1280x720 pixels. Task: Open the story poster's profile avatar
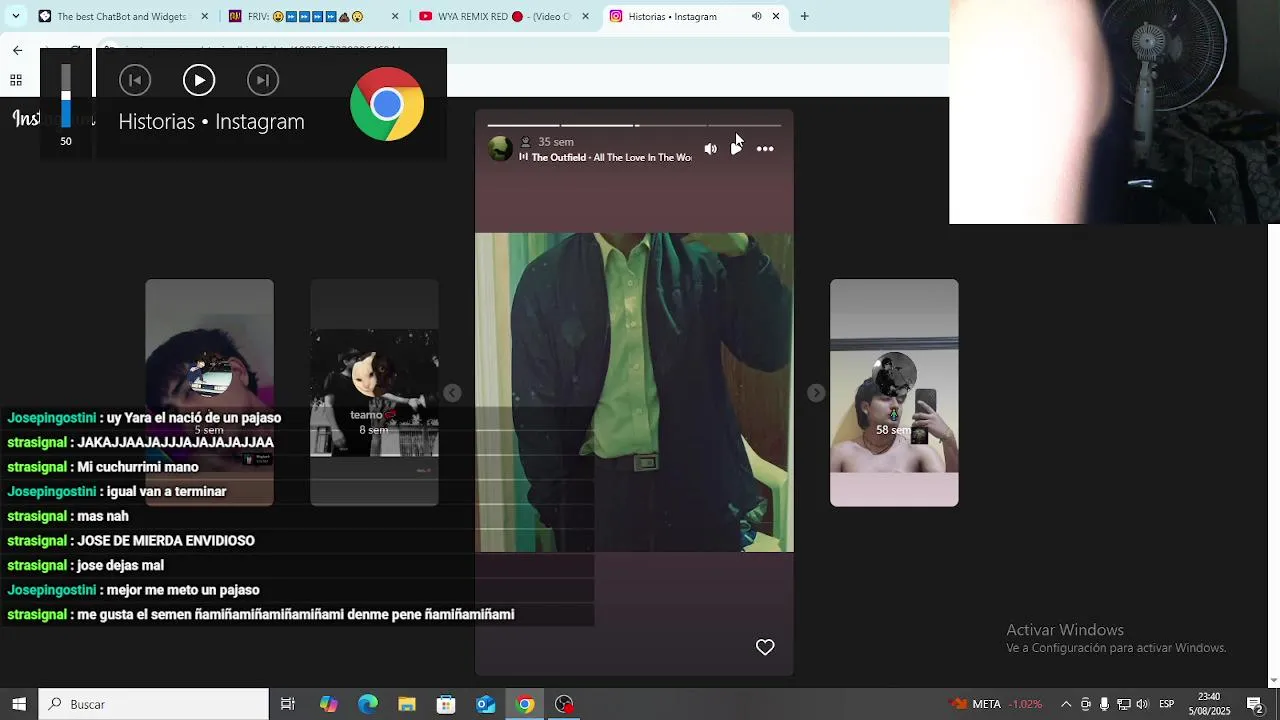tap(500, 149)
